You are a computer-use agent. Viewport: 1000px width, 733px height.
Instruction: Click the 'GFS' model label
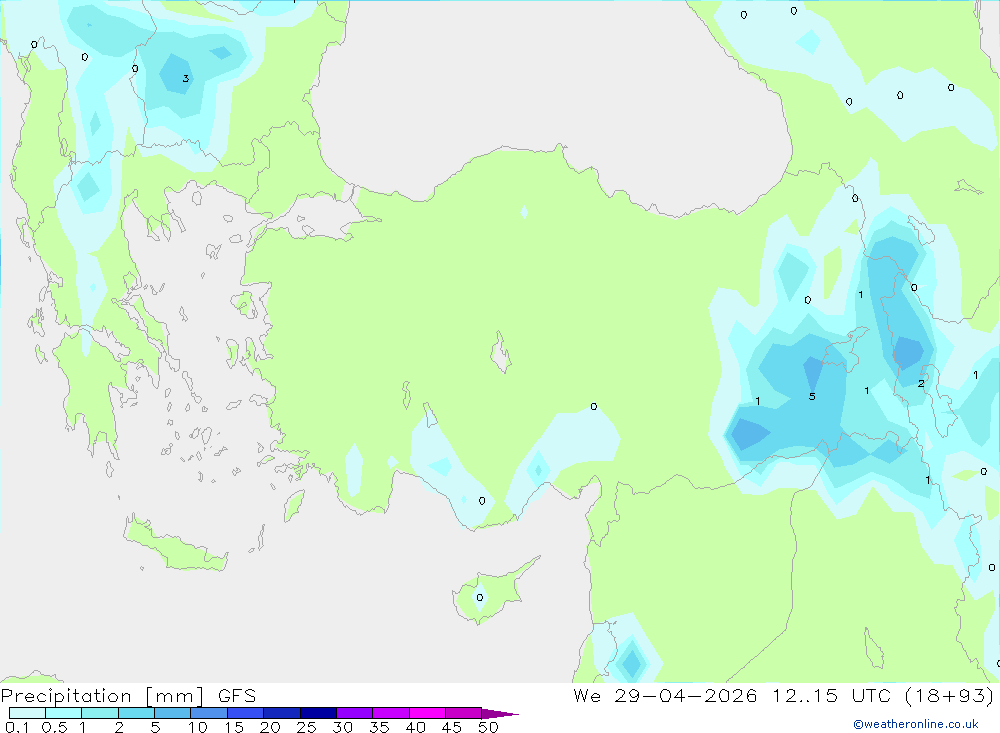[x=237, y=696]
